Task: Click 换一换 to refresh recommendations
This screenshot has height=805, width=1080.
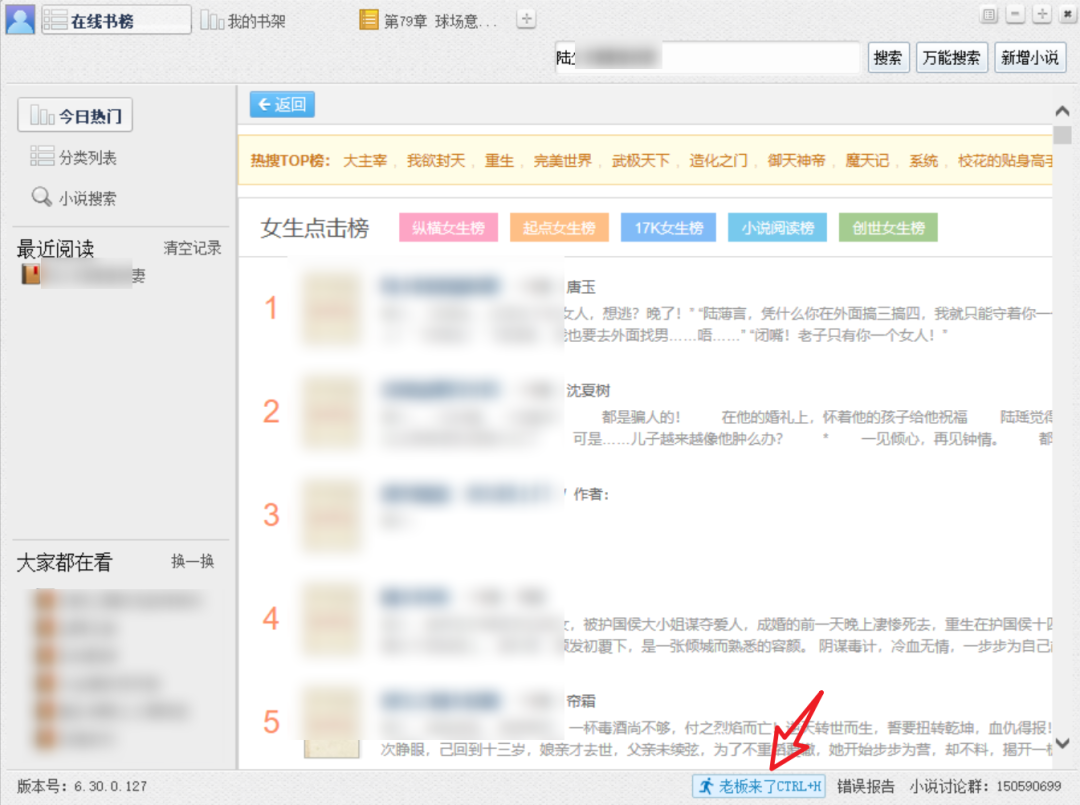Action: click(192, 563)
